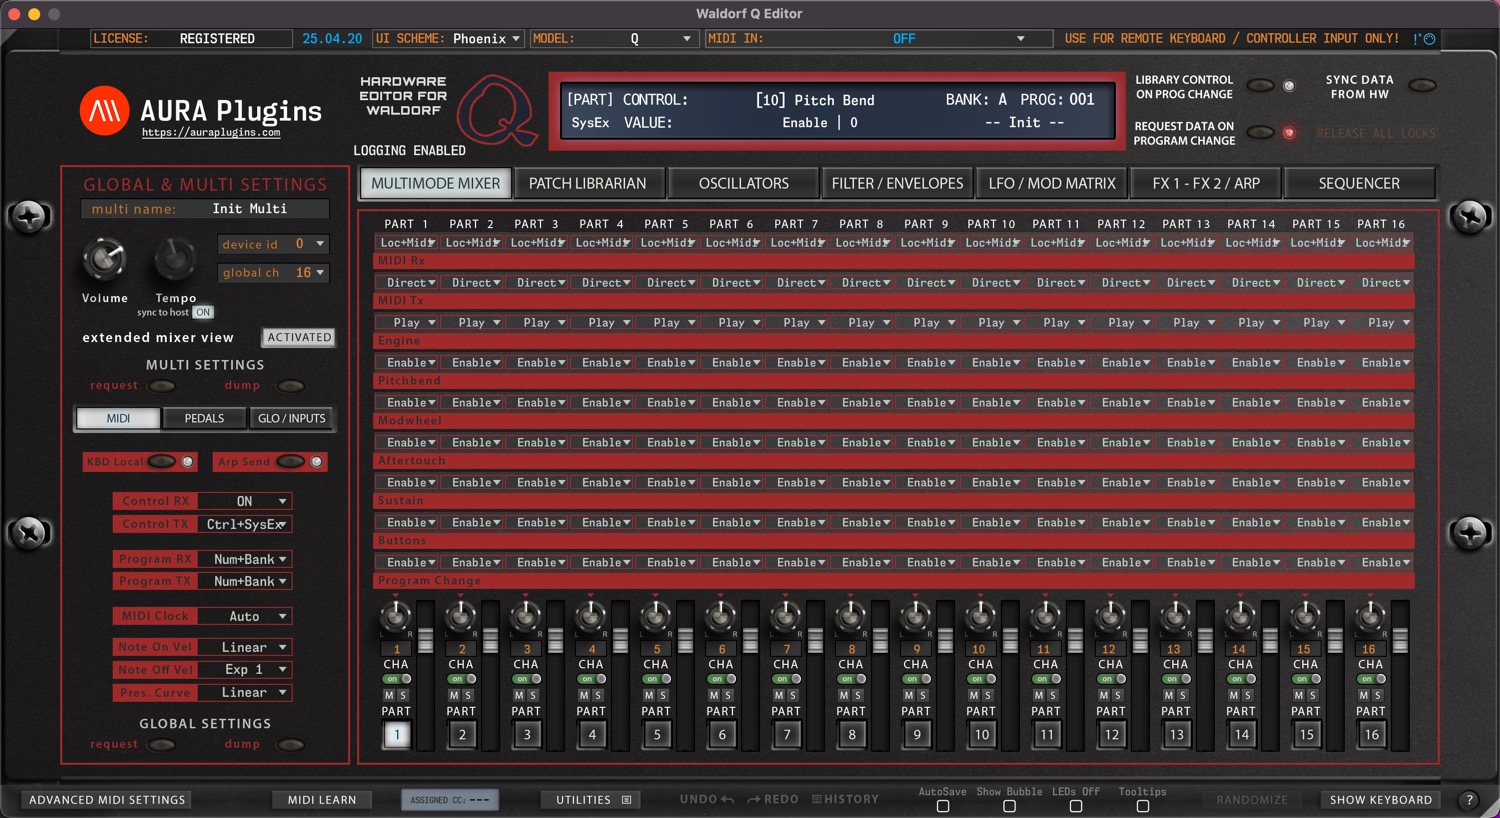Switch to FX 1 - FX 2 / ARP tab
The width and height of the screenshot is (1500, 818).
click(x=1206, y=184)
